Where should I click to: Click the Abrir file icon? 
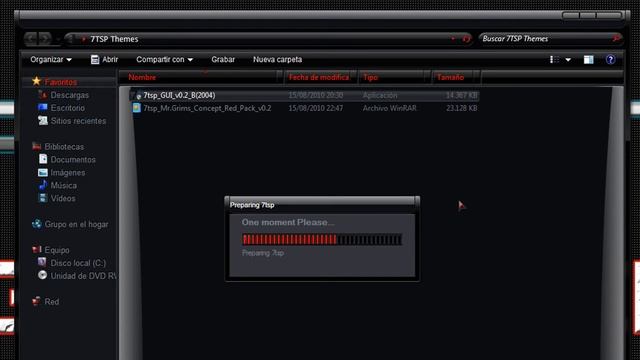[x=95, y=60]
